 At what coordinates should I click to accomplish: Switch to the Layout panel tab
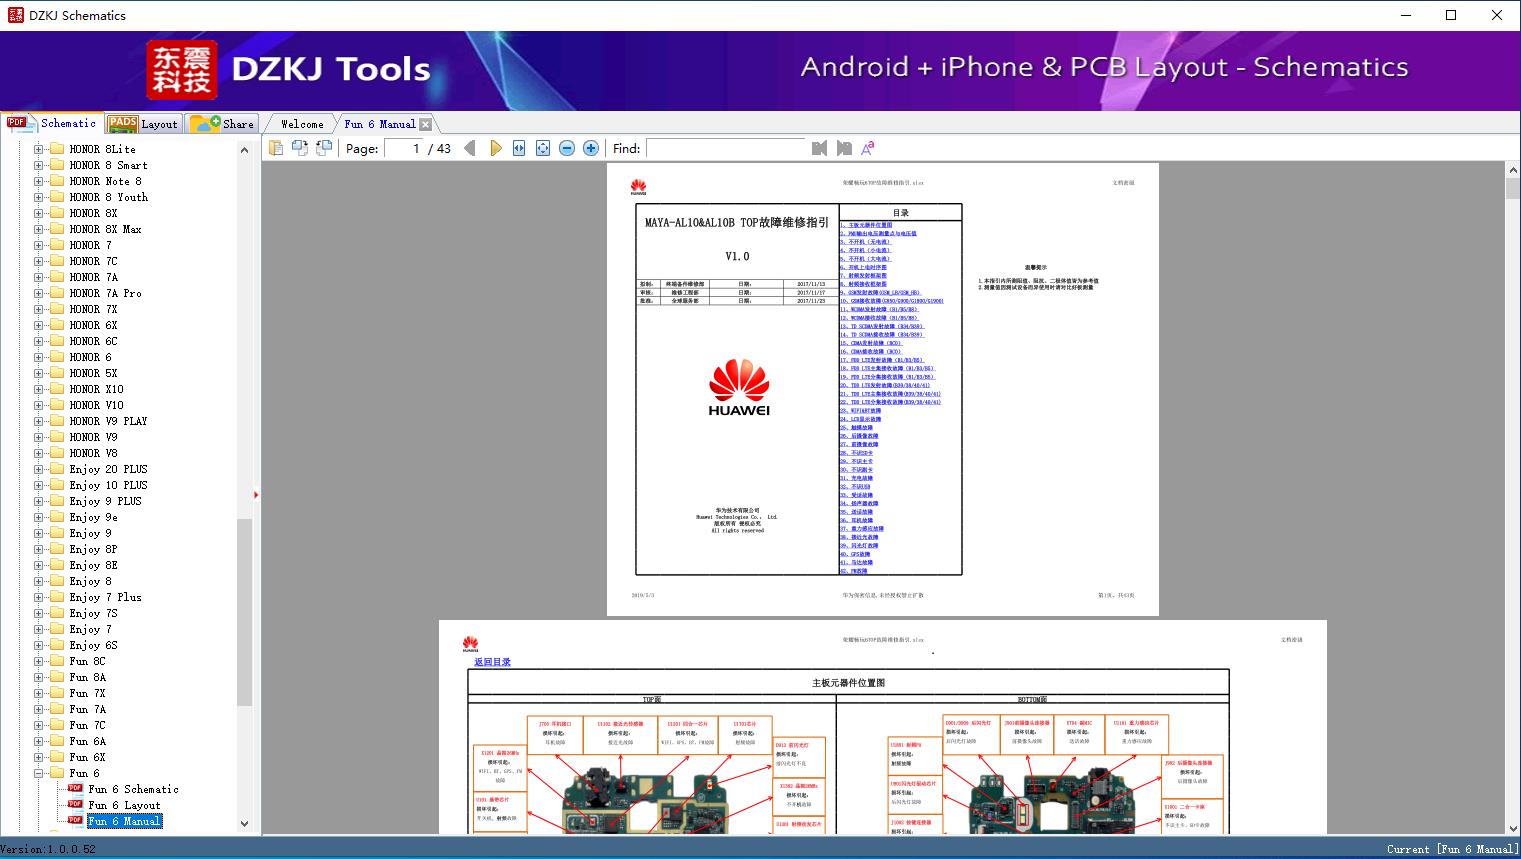point(143,124)
